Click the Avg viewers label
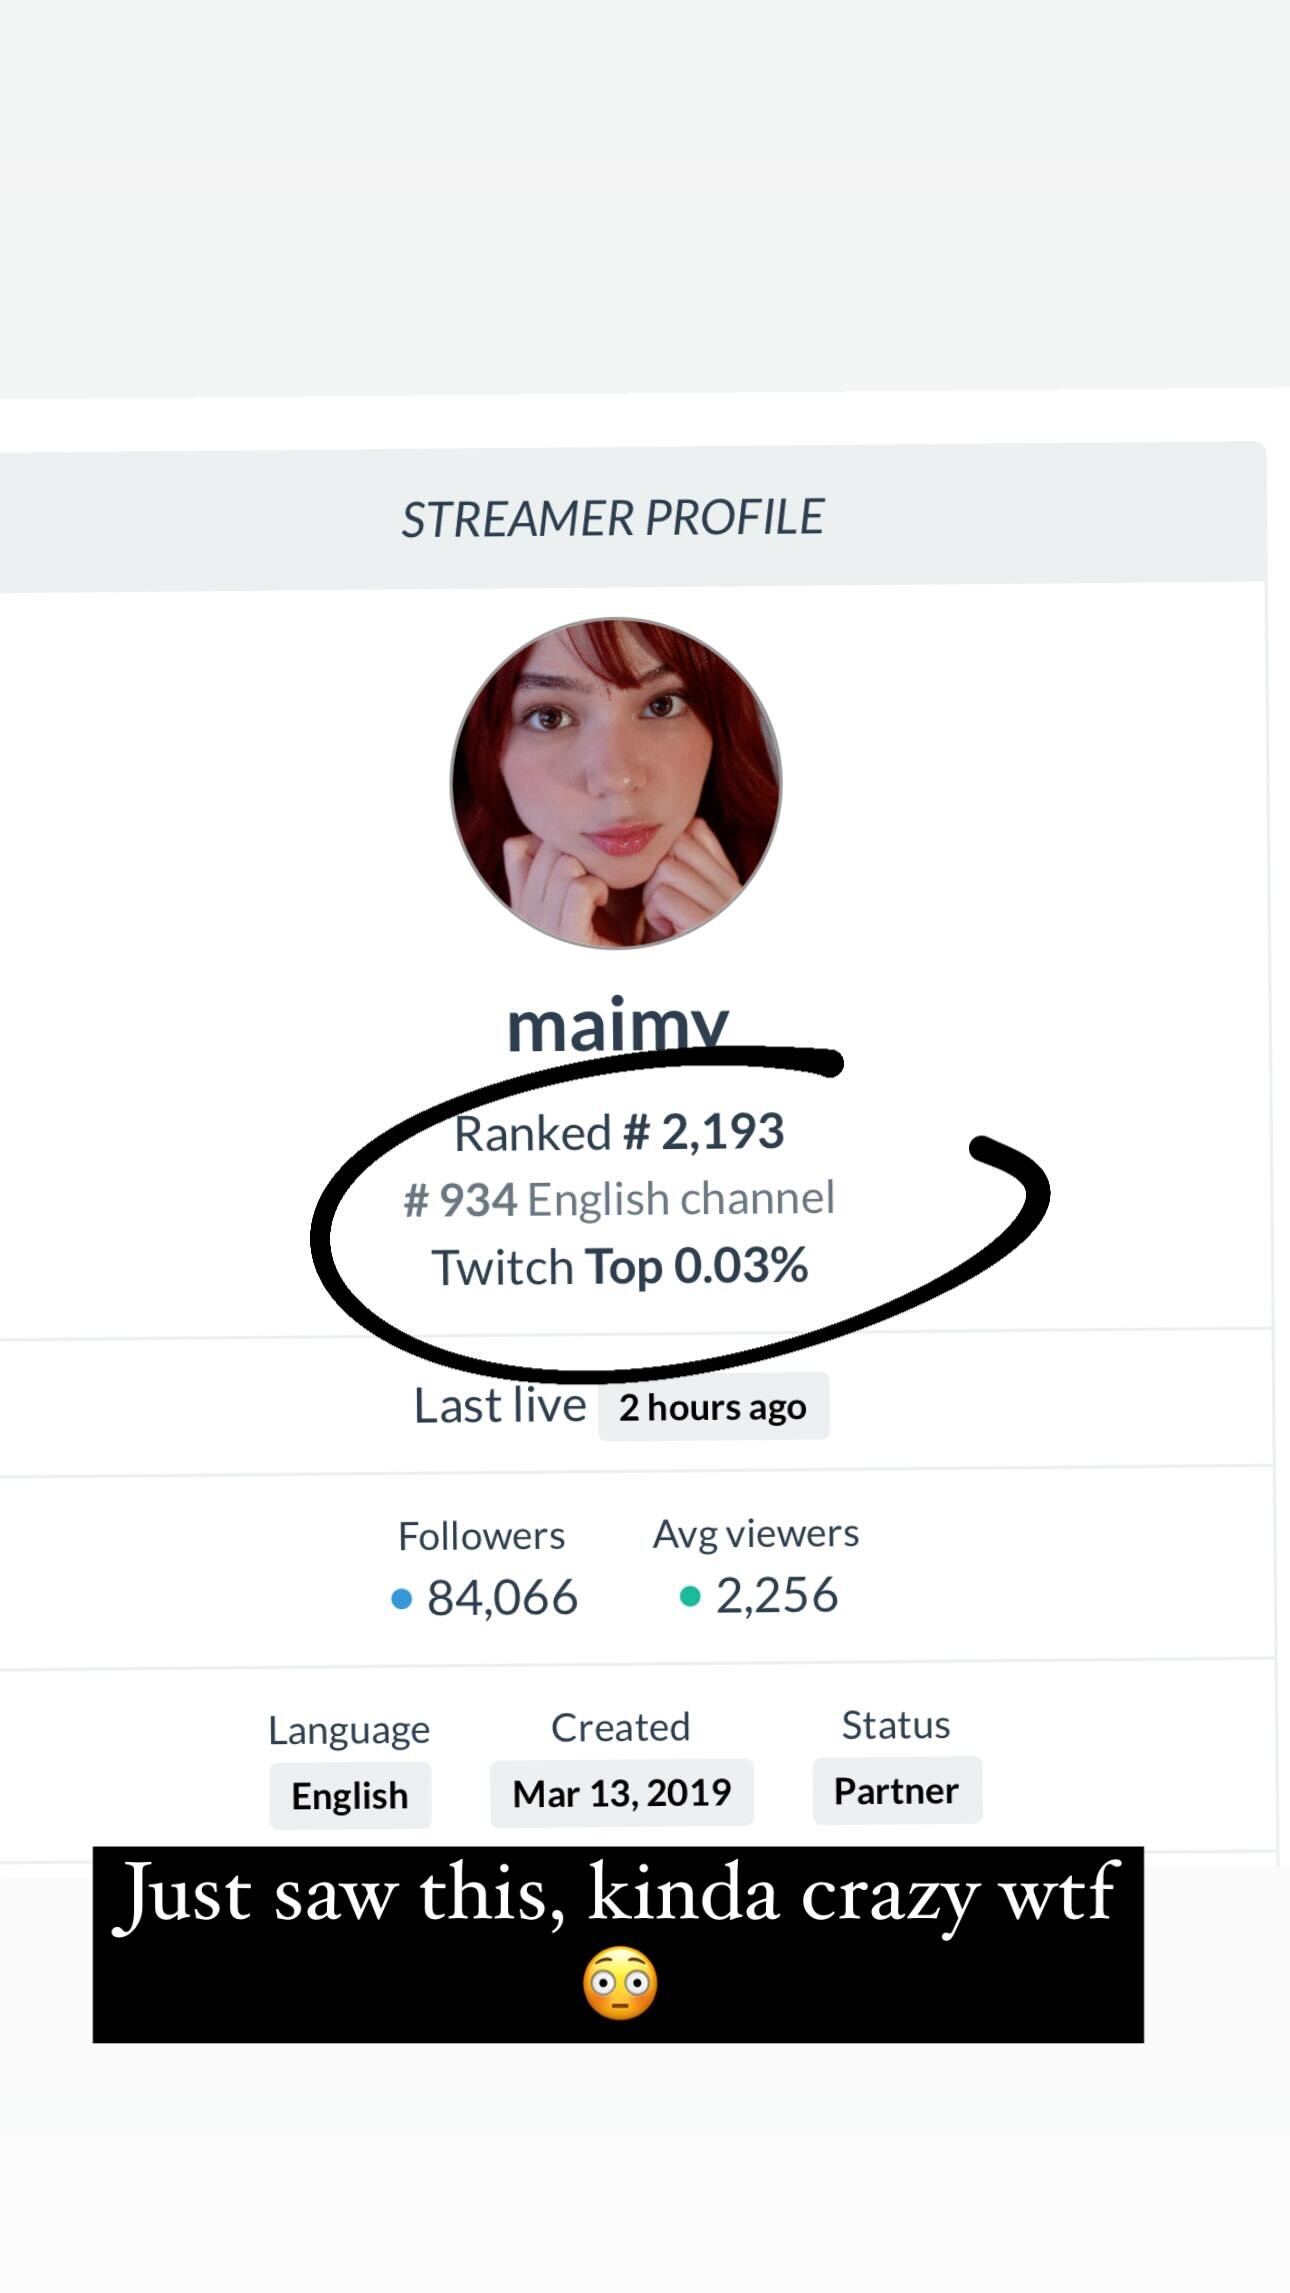 pos(756,1533)
